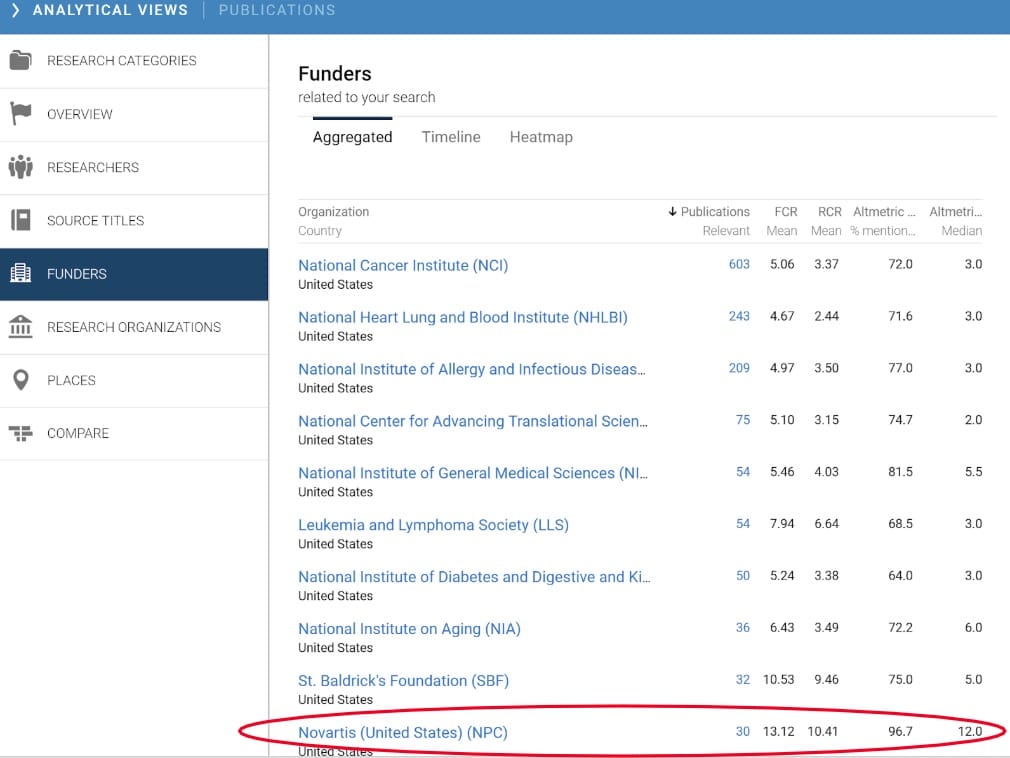The image size is (1010, 758).
Task: Open Leukemia and Lymphoma Society (LLS)
Action: (x=433, y=525)
